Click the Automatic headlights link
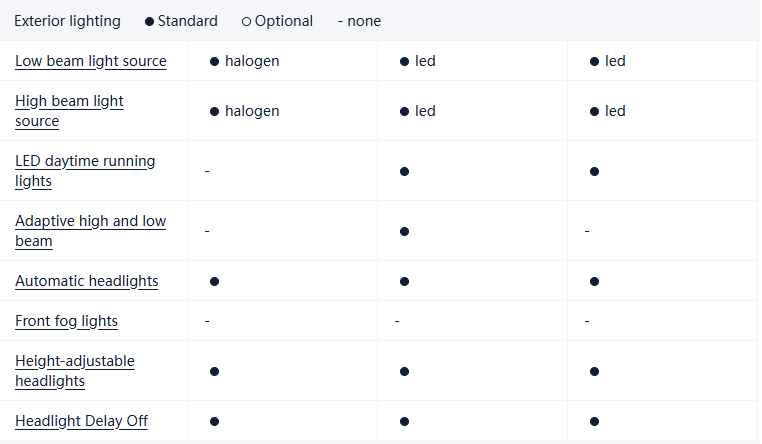The height and width of the screenshot is (444, 762). coord(87,281)
